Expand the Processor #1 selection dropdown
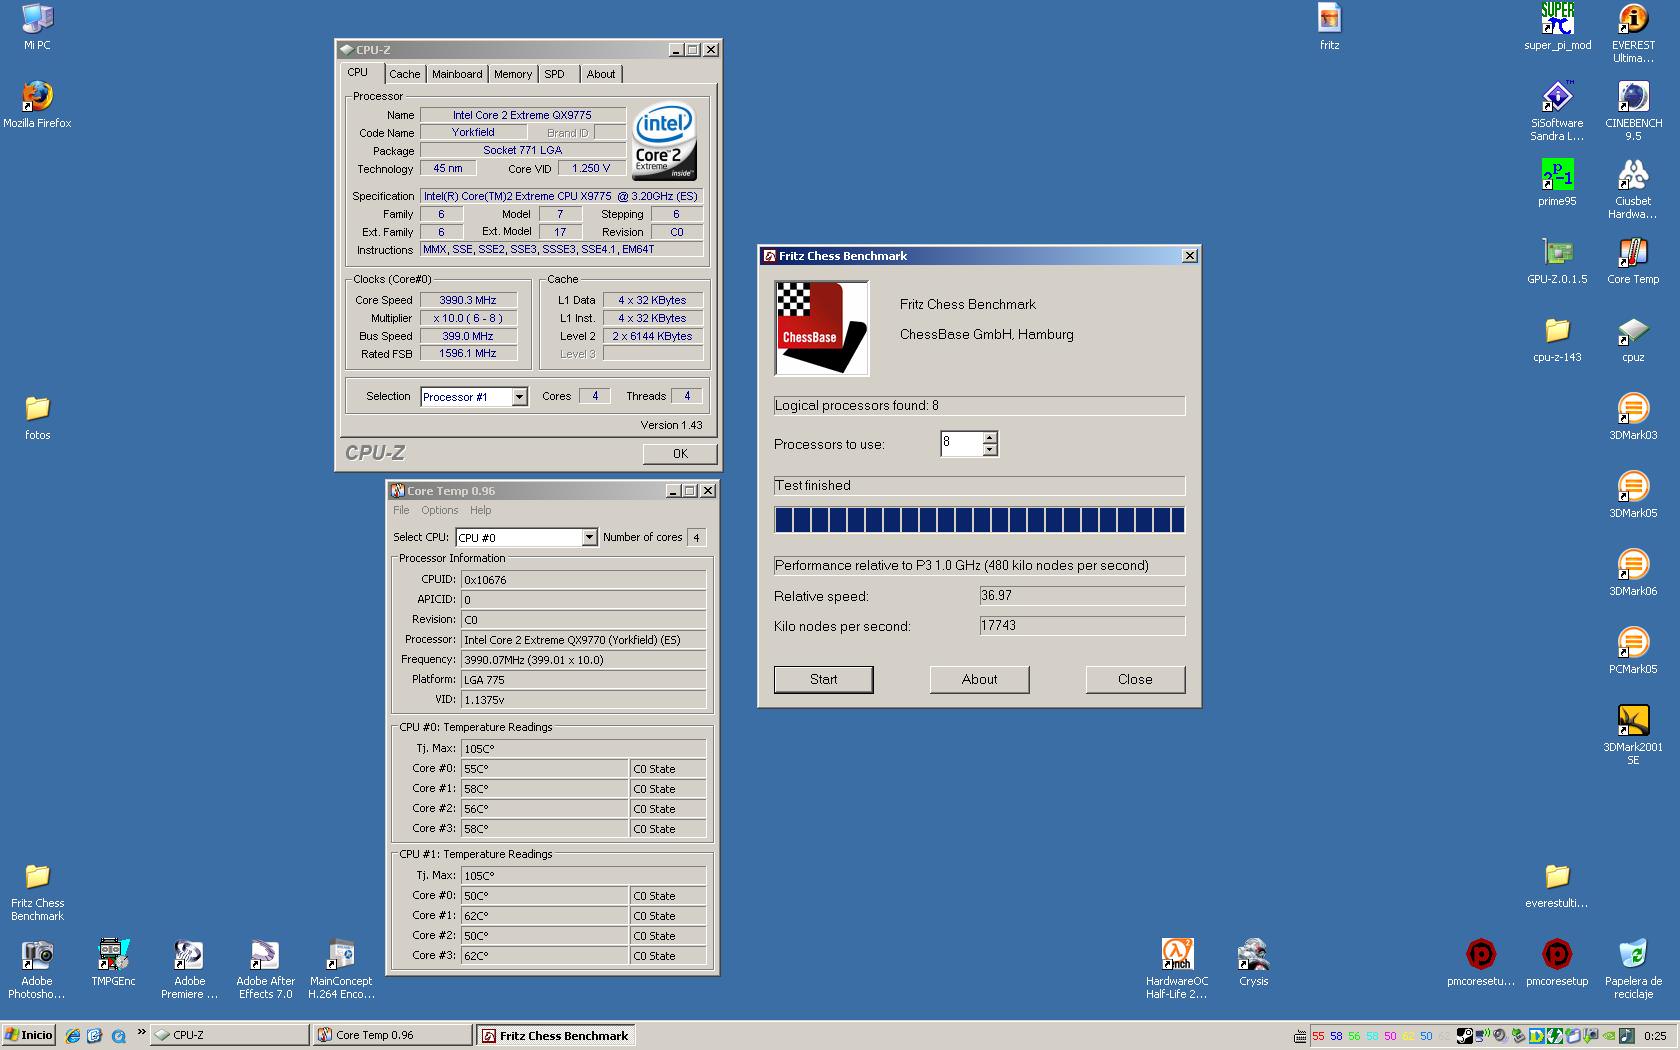This screenshot has height=1050, width=1680. click(519, 397)
